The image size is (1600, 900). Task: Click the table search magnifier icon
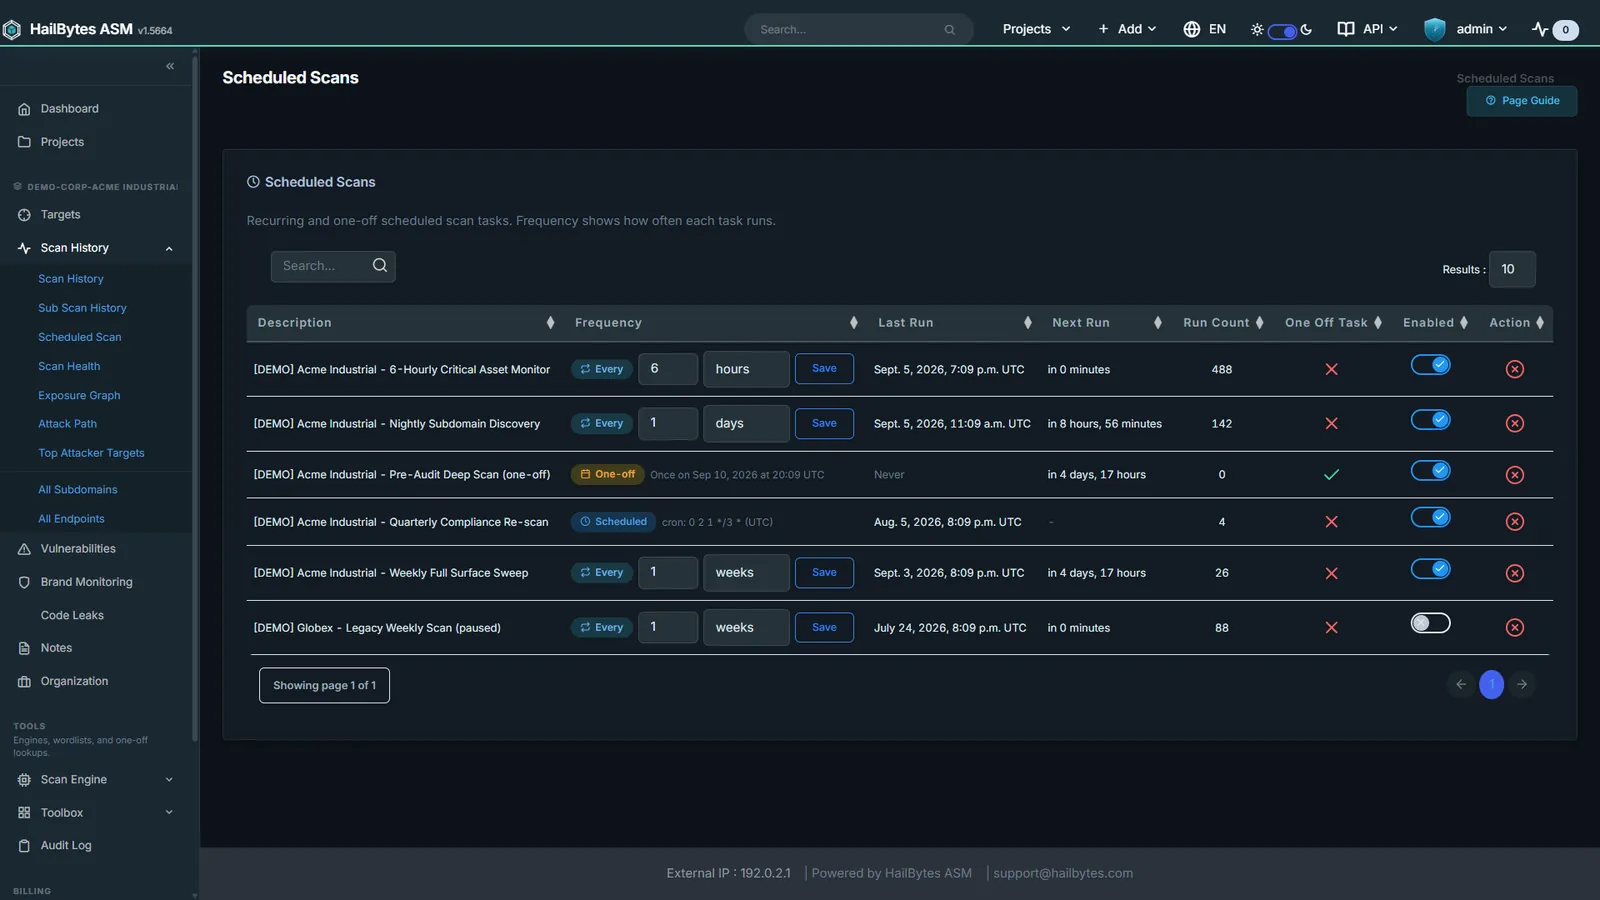(x=380, y=265)
